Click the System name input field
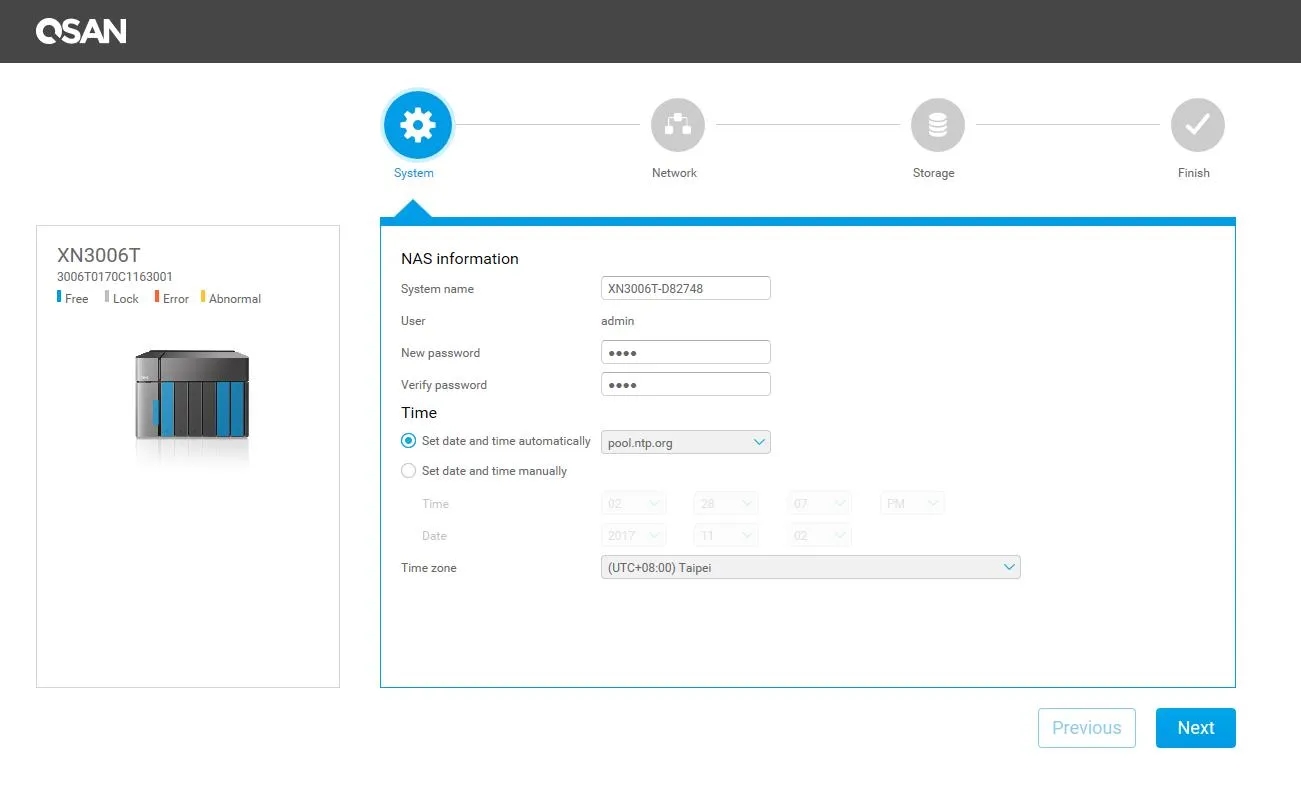The height and width of the screenshot is (798, 1301). [x=686, y=288]
